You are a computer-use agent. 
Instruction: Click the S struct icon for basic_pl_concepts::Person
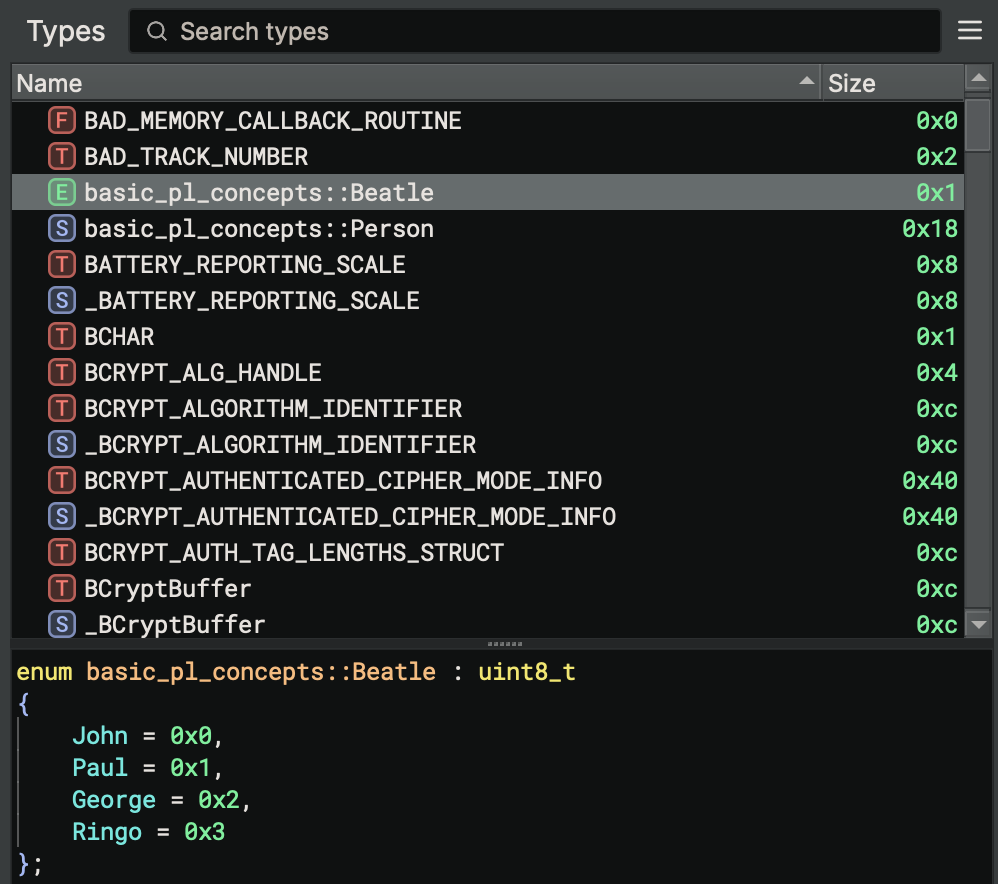[x=61, y=229]
